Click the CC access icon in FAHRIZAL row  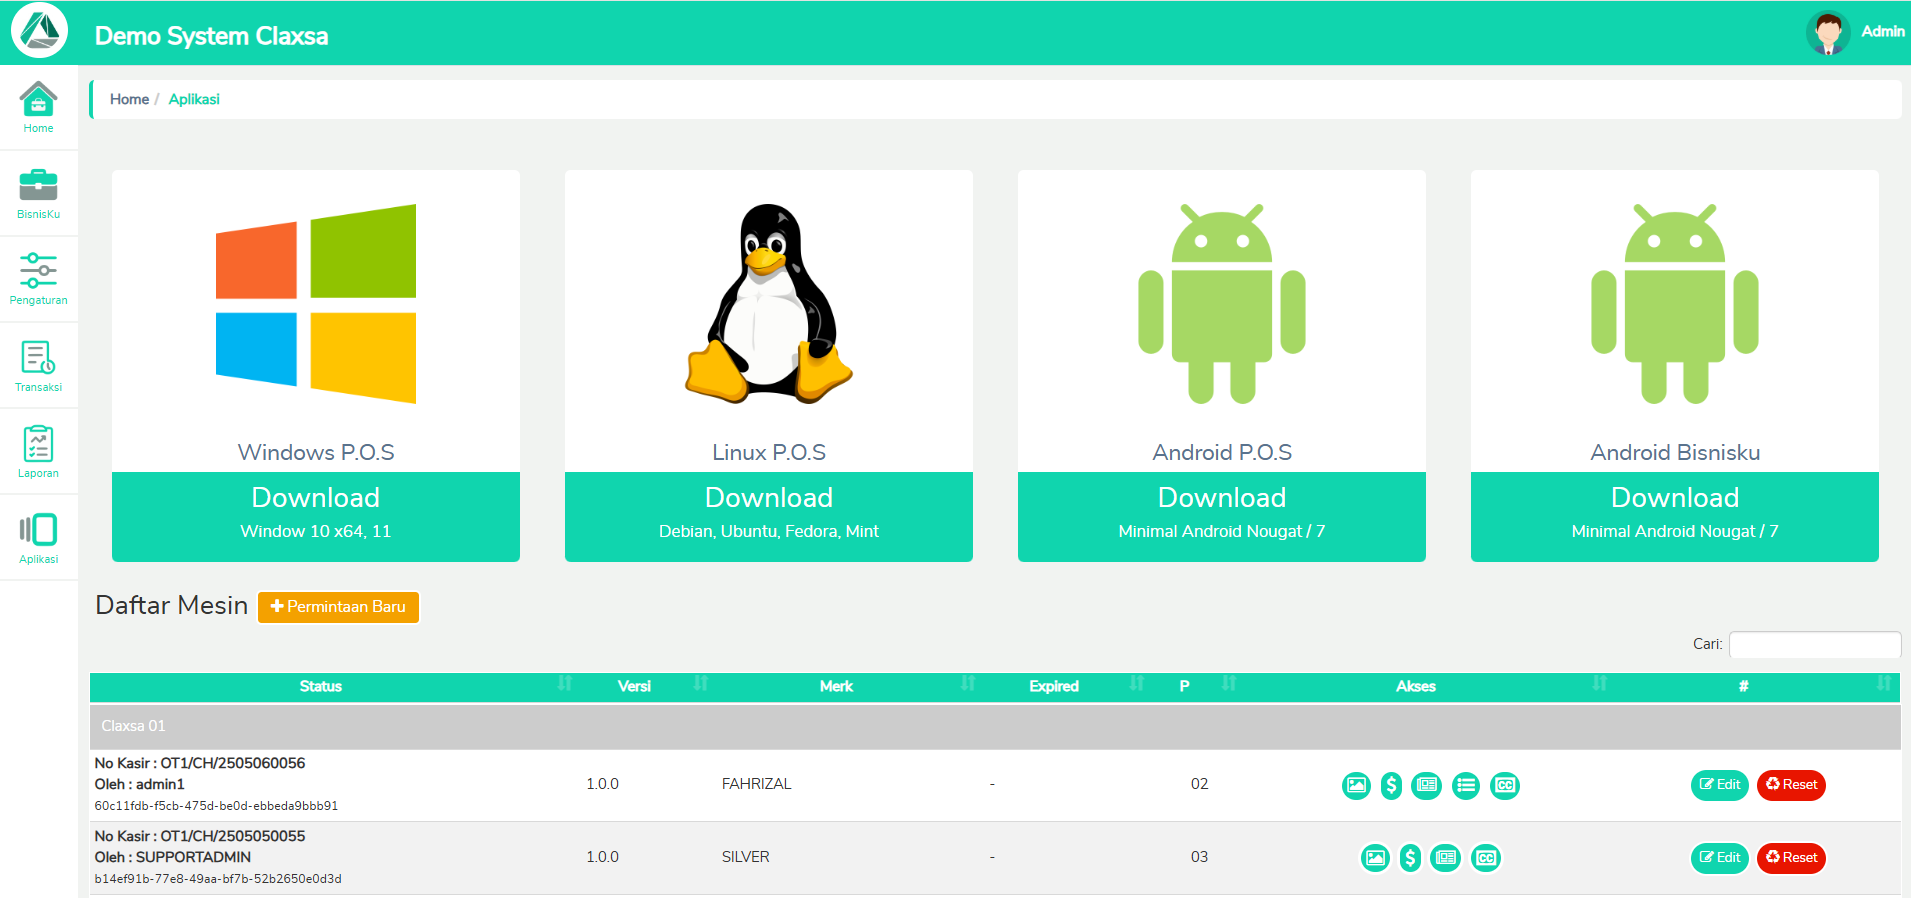1505,786
